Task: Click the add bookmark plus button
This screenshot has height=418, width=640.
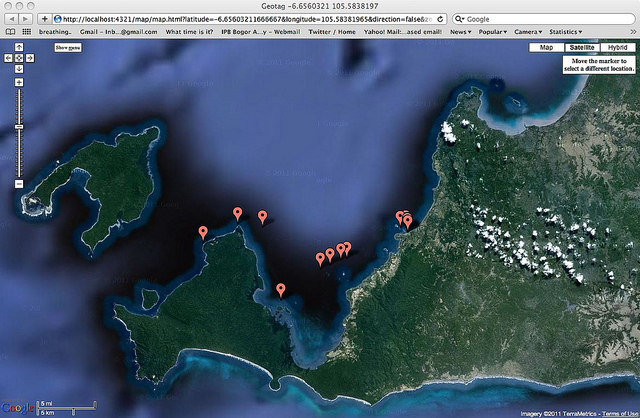Action: (x=44, y=18)
